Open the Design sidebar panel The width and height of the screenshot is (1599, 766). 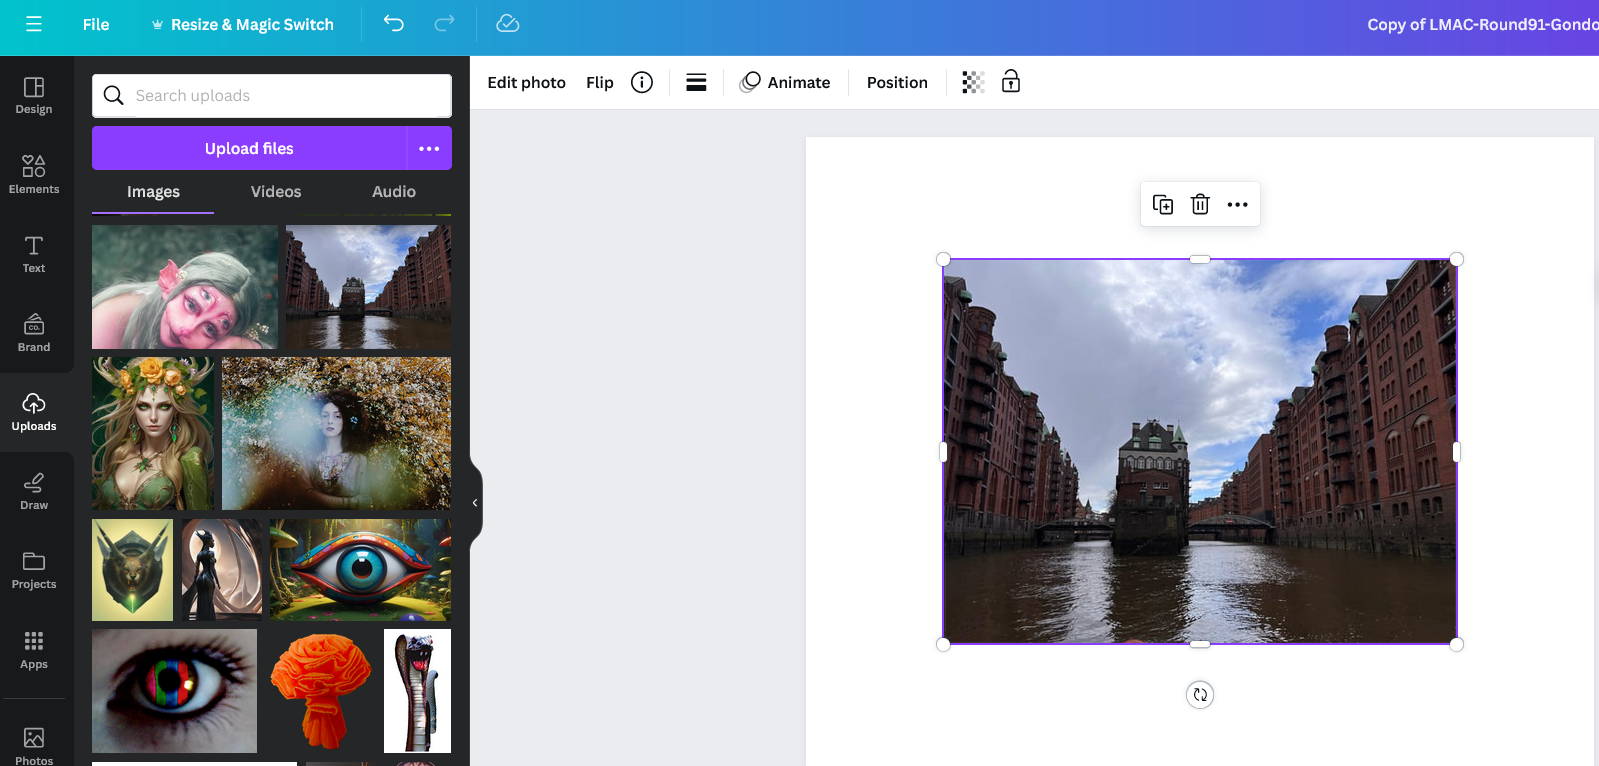pyautogui.click(x=34, y=96)
